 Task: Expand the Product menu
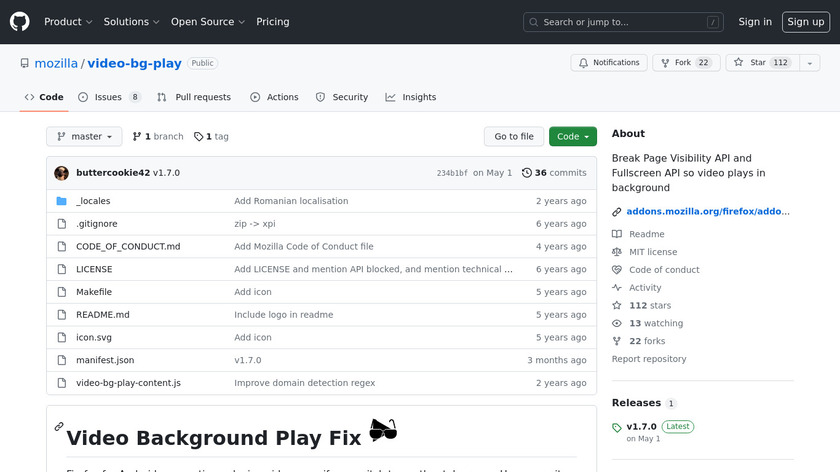point(68,22)
